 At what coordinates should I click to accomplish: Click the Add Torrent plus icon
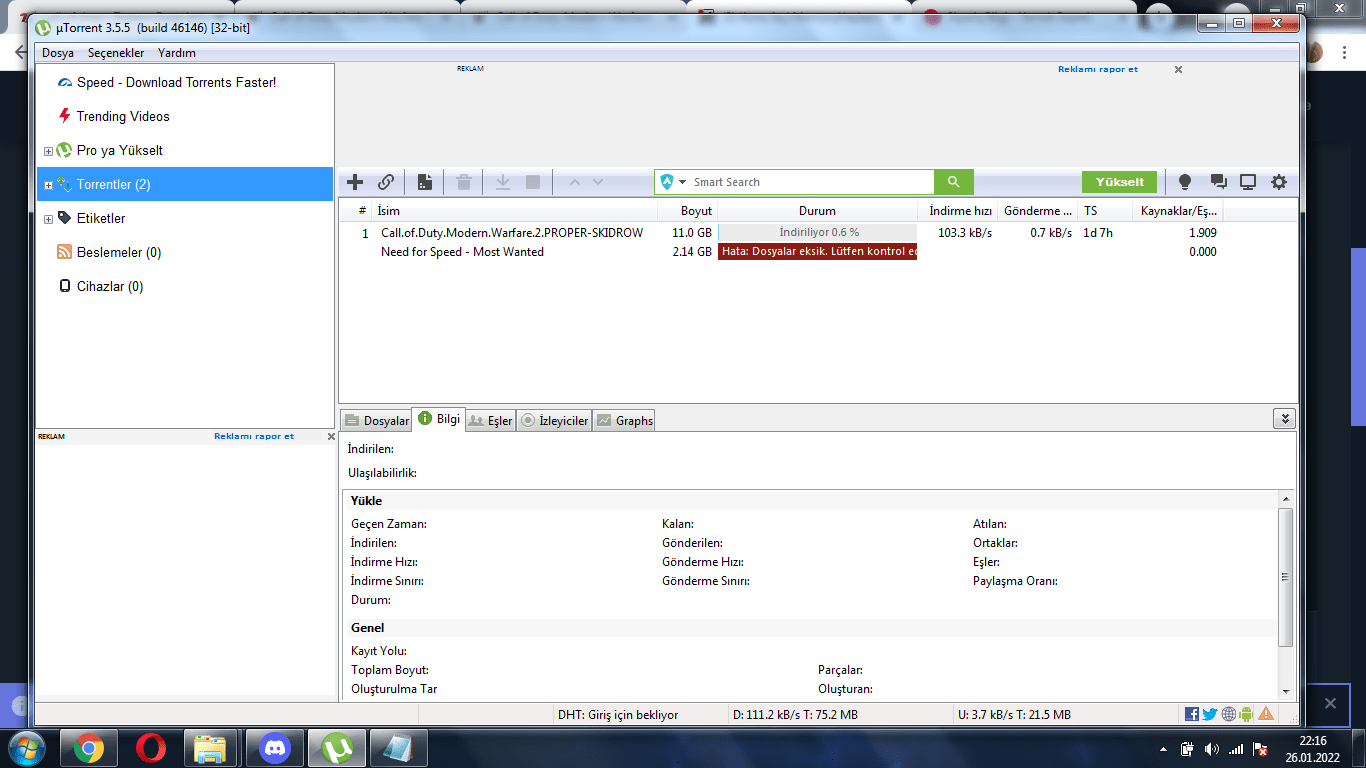click(x=355, y=182)
